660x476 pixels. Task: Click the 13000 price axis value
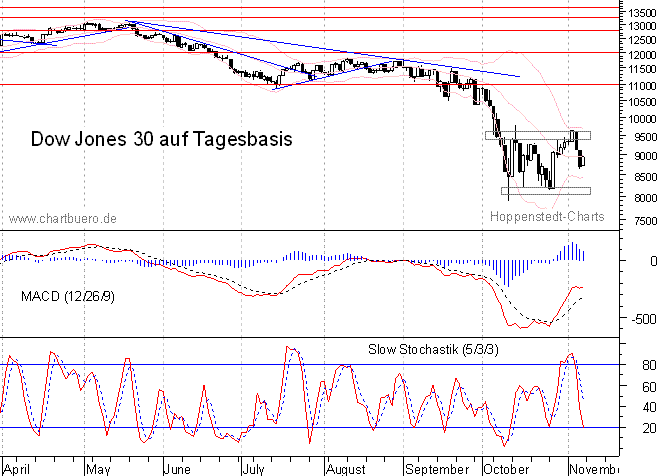tap(642, 26)
